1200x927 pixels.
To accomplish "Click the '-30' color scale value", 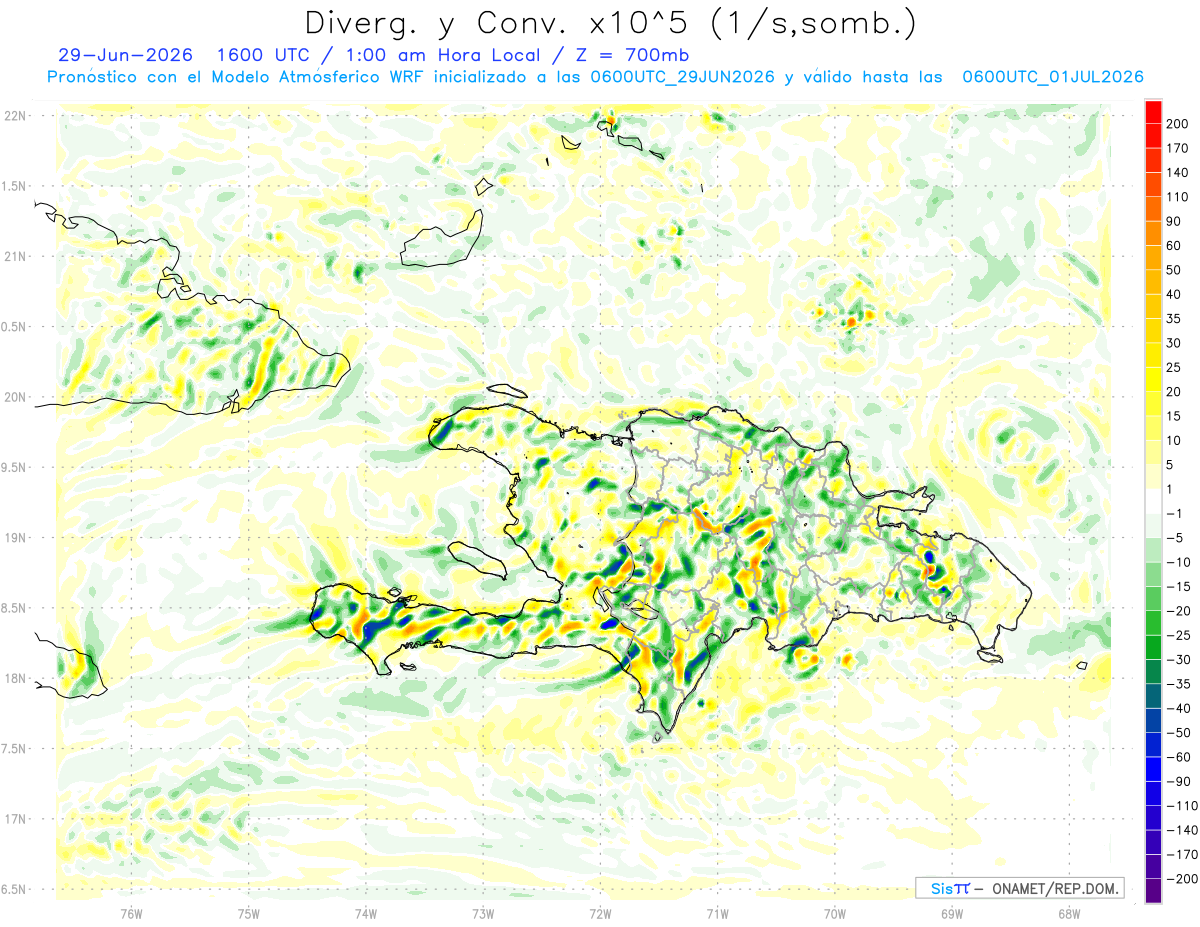I will 1177,659.
